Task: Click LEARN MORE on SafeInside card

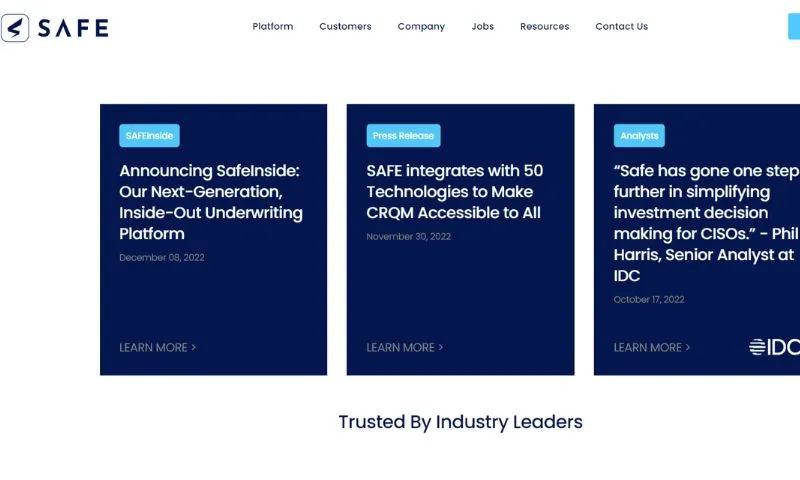Action: [x=158, y=347]
